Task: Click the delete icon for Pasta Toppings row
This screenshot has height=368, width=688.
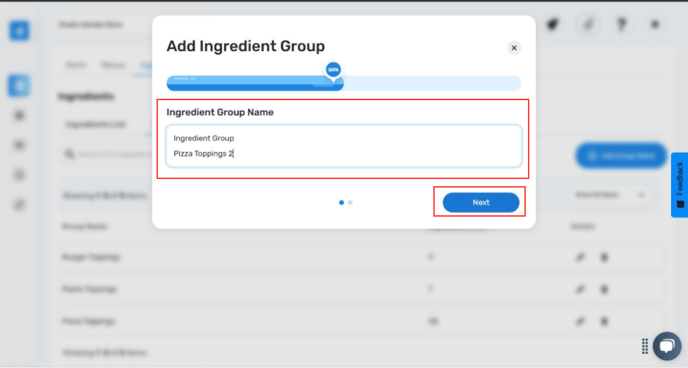Action: click(x=604, y=289)
